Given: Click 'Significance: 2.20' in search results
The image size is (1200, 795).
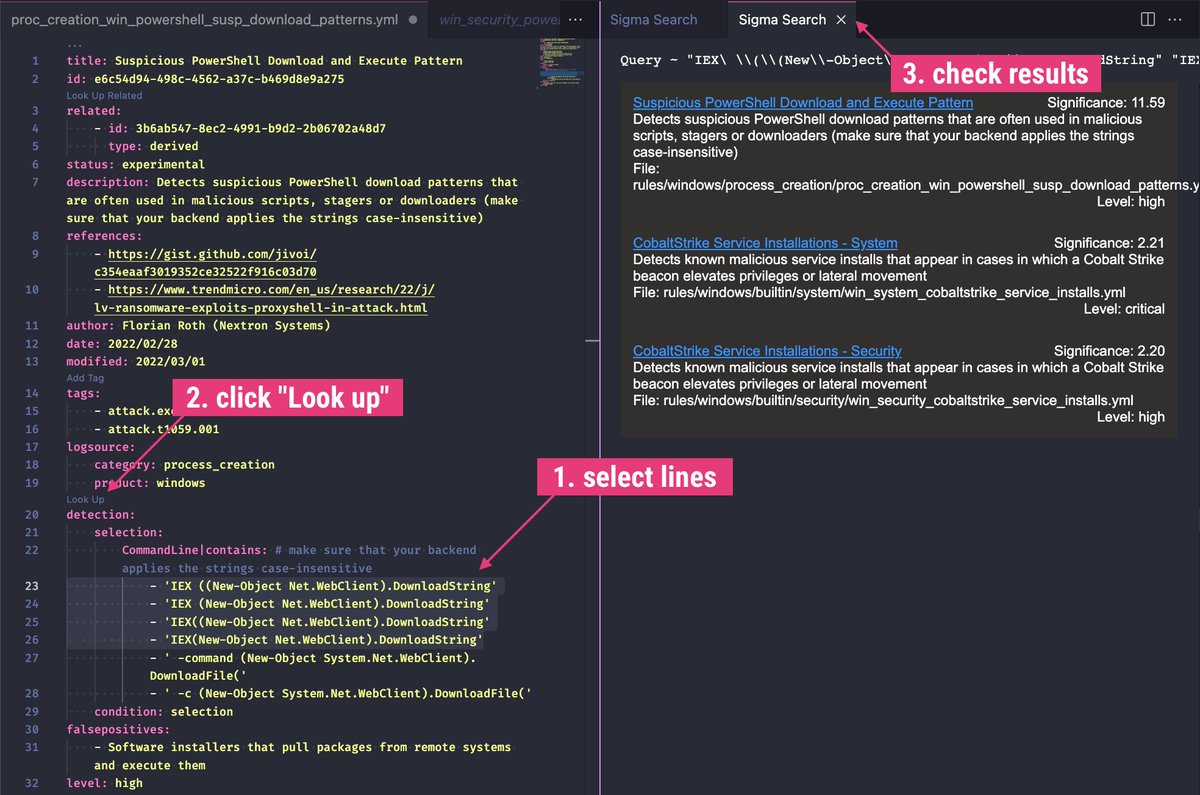Looking at the screenshot, I should tap(1110, 351).
